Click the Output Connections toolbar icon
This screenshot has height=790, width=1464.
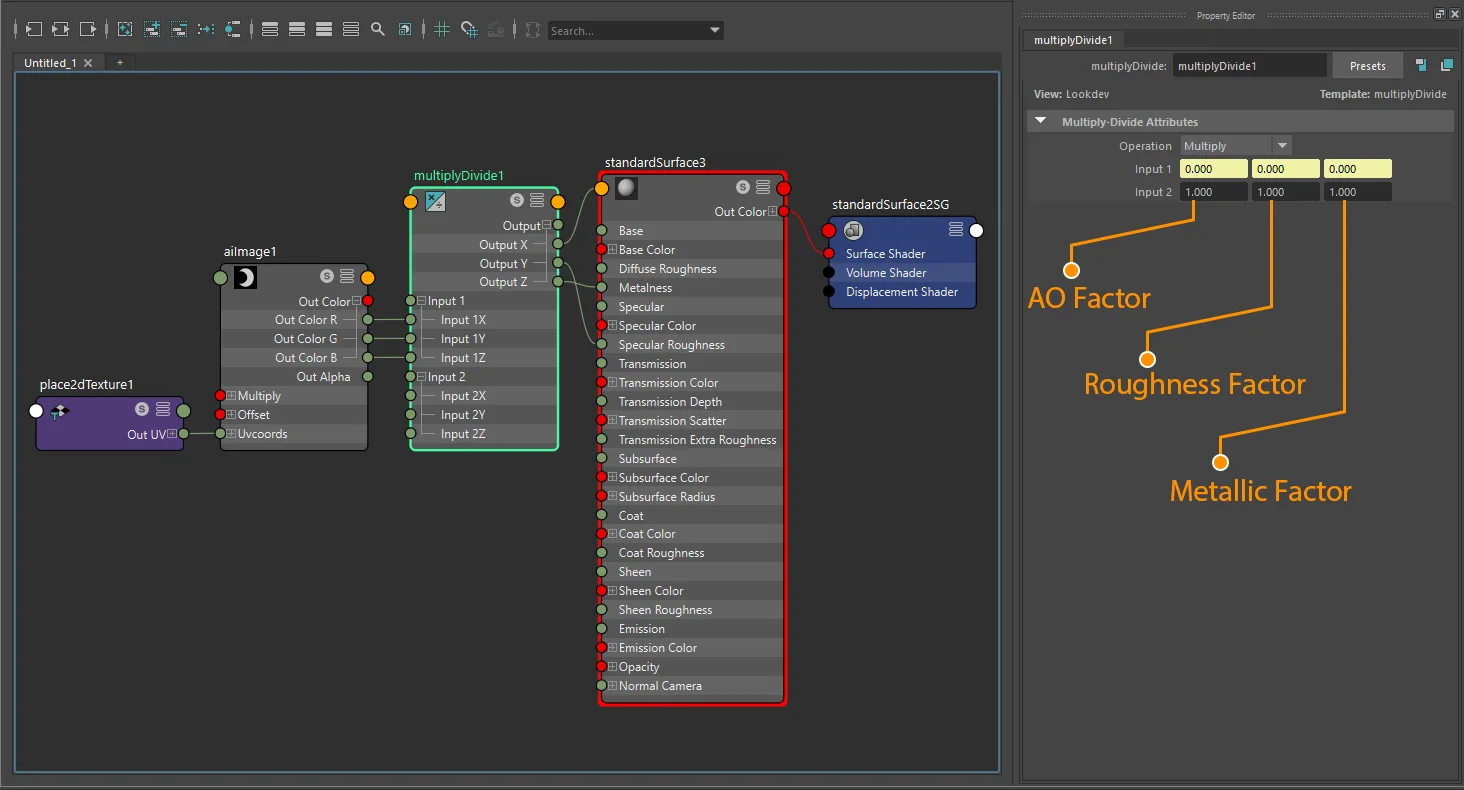(x=88, y=30)
